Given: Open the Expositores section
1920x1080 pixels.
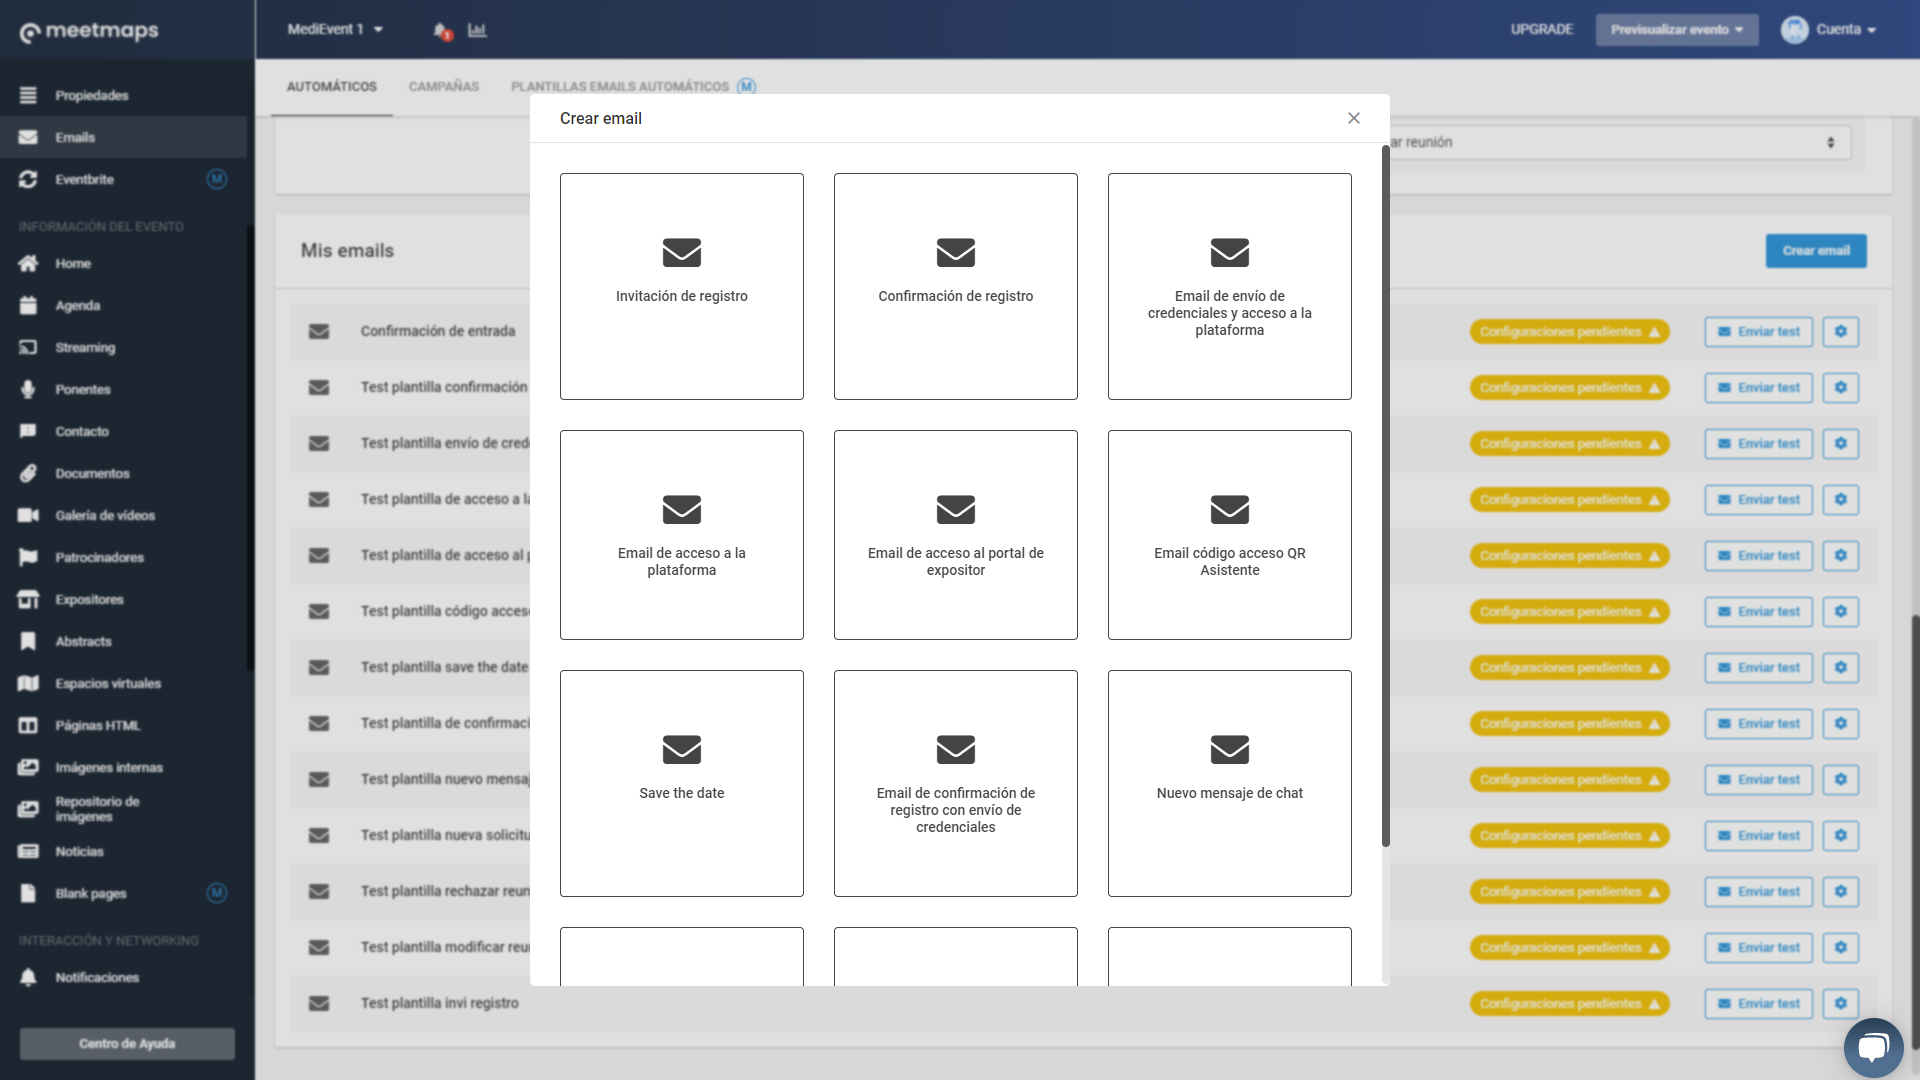Looking at the screenshot, I should point(124,599).
